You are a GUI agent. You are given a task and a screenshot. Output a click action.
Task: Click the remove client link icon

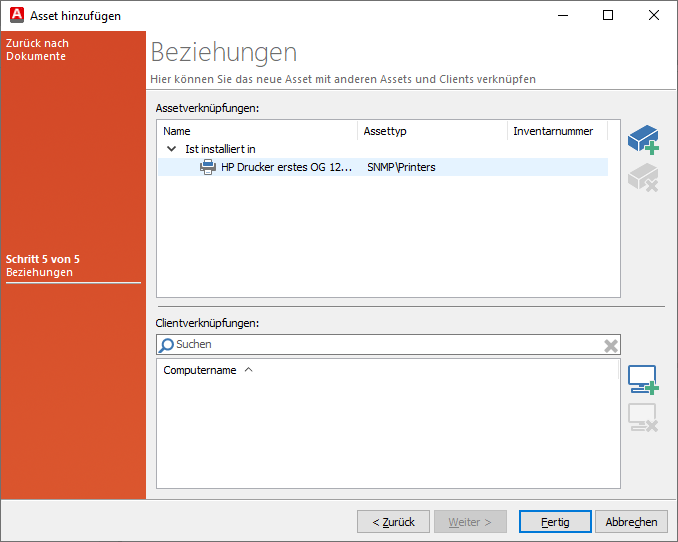(x=642, y=417)
